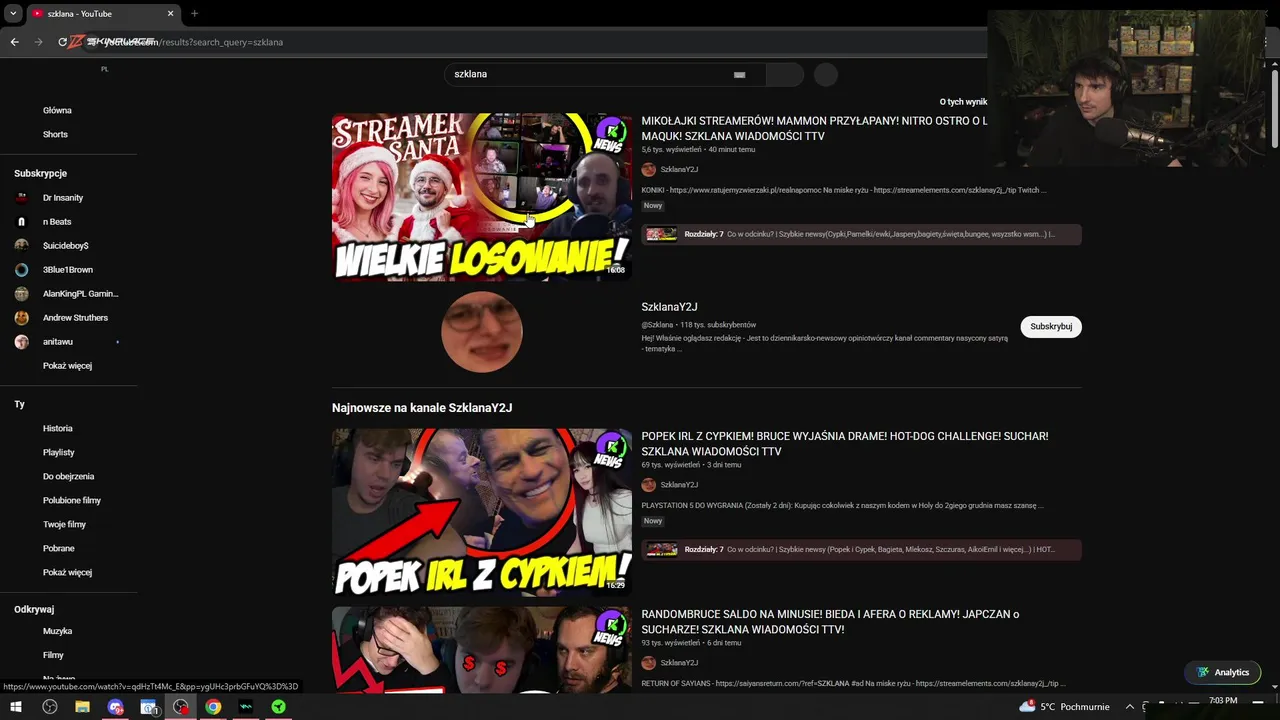The image size is (1280, 720).
Task: Open the Windows Start menu
Action: click(x=16, y=707)
